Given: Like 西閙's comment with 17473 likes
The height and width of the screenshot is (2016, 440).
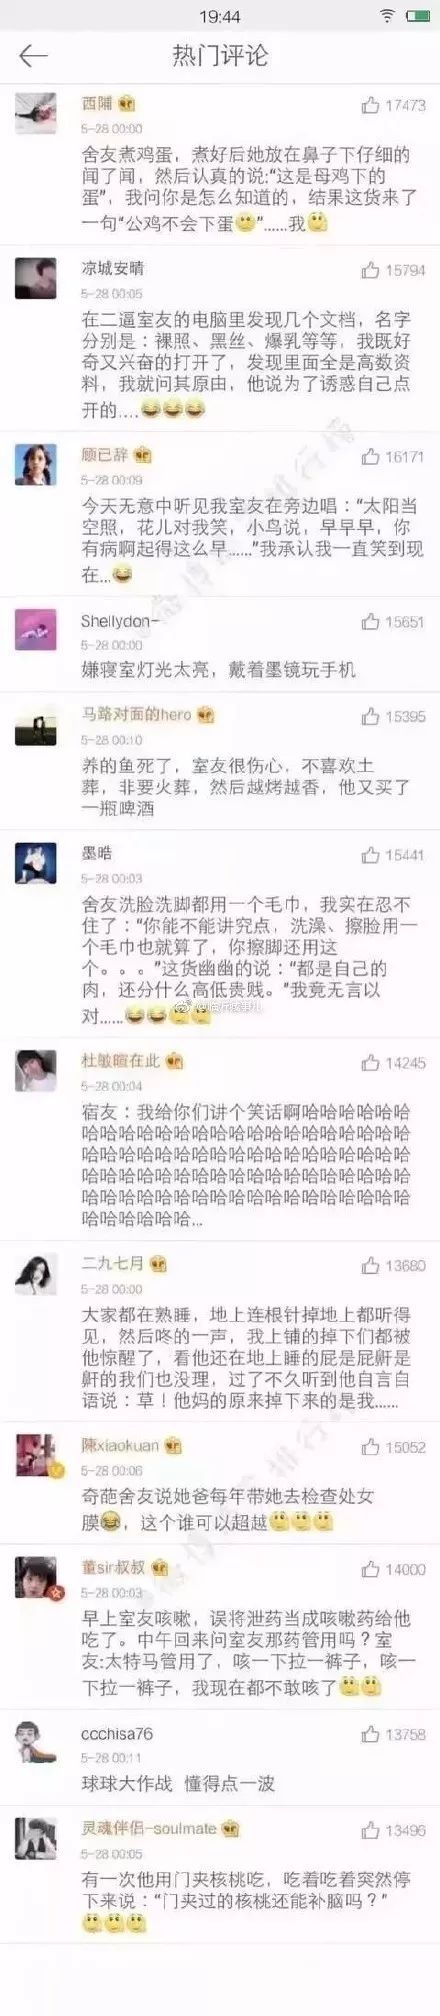Looking at the screenshot, I should point(370,104).
